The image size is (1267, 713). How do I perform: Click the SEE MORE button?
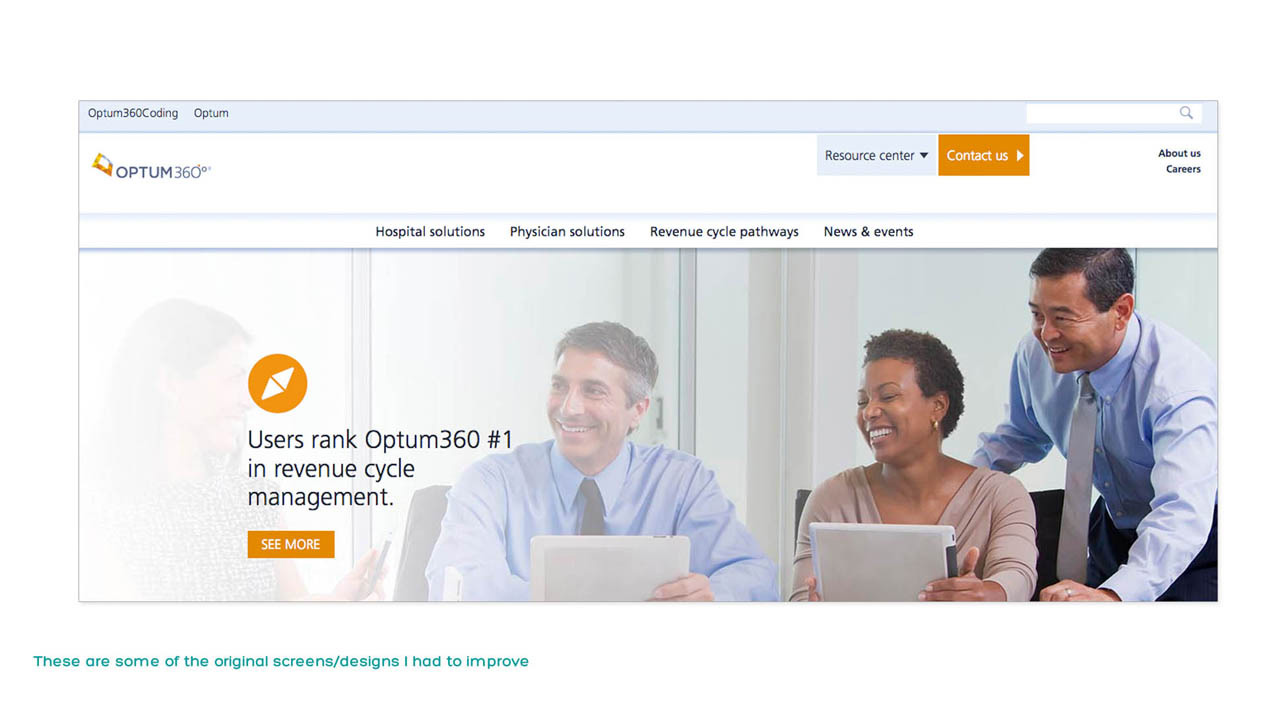click(x=291, y=544)
